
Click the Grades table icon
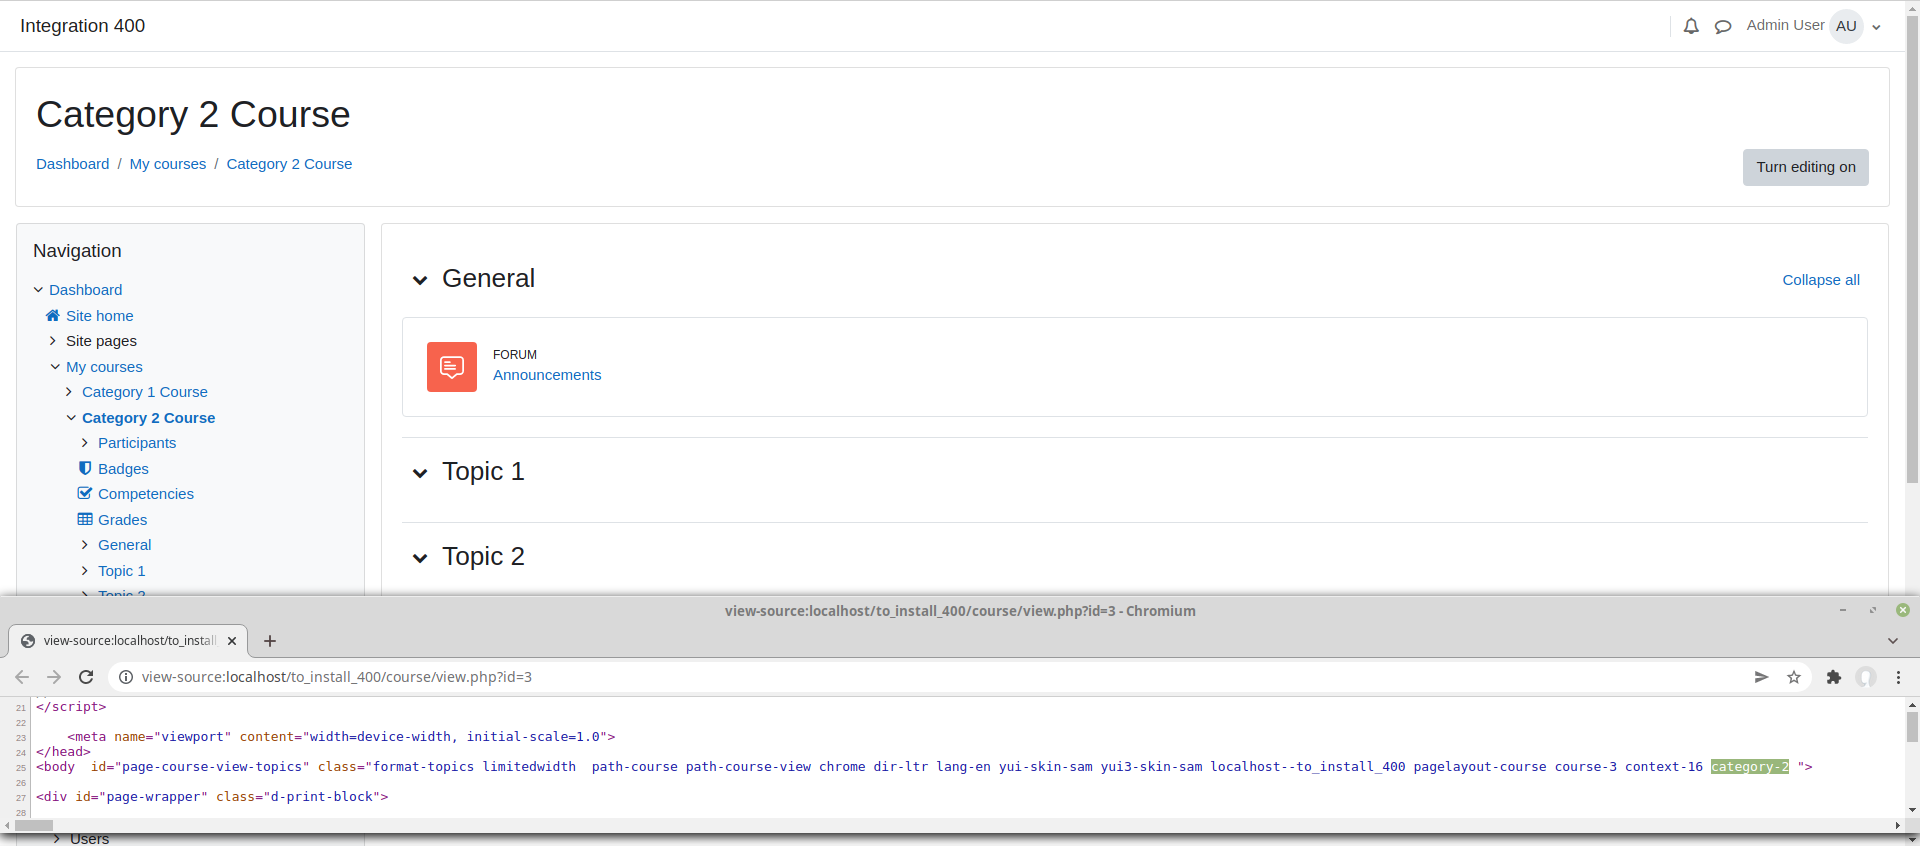(85, 519)
